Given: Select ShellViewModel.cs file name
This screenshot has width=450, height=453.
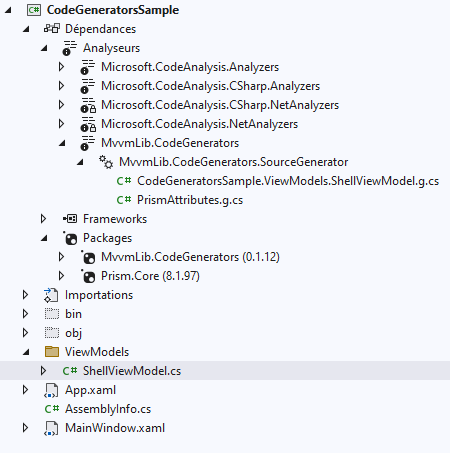Looking at the screenshot, I should (132, 371).
